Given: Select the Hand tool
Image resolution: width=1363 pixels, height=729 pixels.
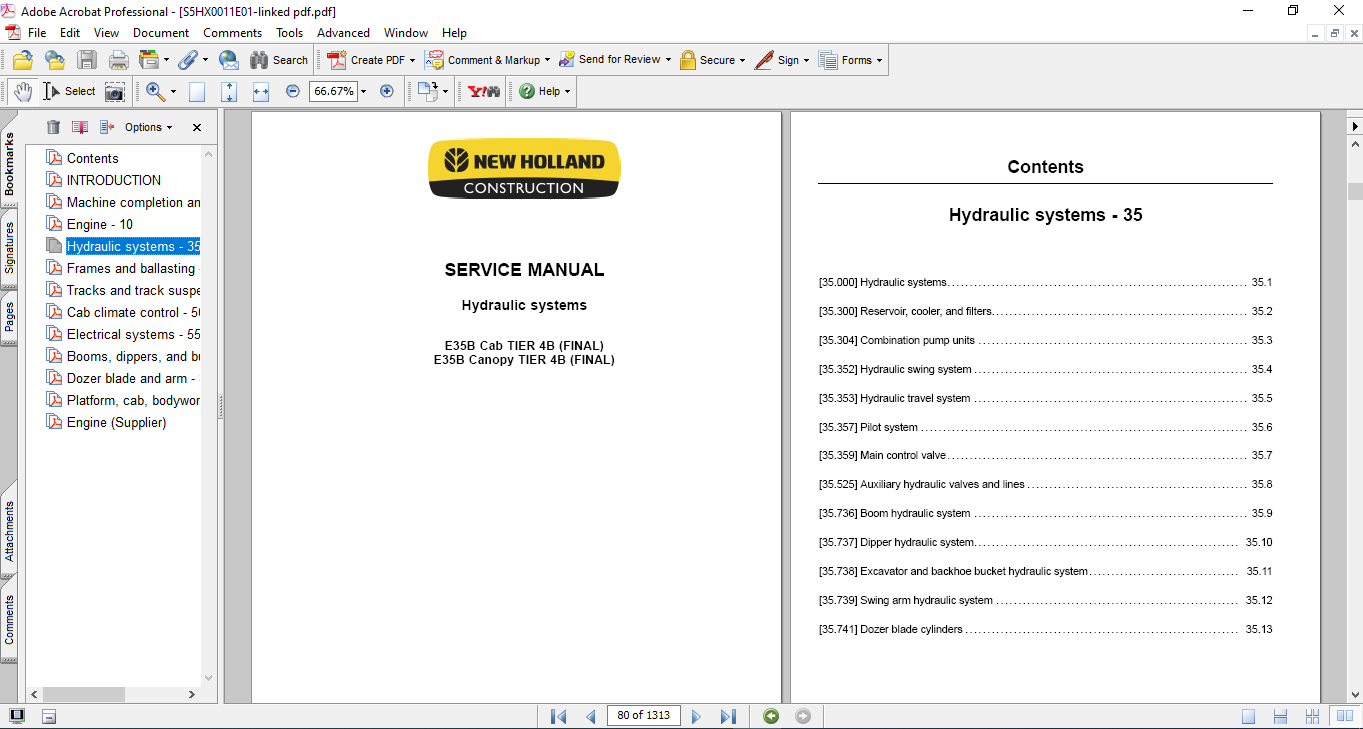Looking at the screenshot, I should [22, 91].
